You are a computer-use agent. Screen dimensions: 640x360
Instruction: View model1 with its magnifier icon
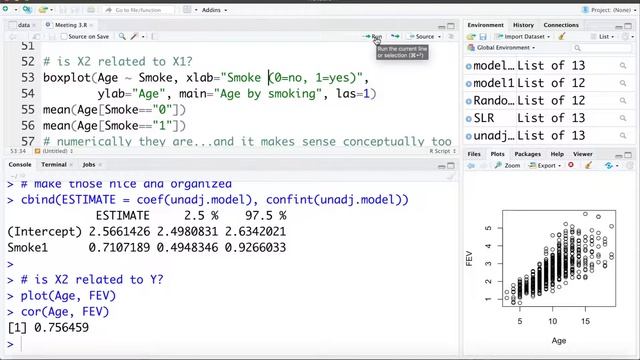(623, 83)
